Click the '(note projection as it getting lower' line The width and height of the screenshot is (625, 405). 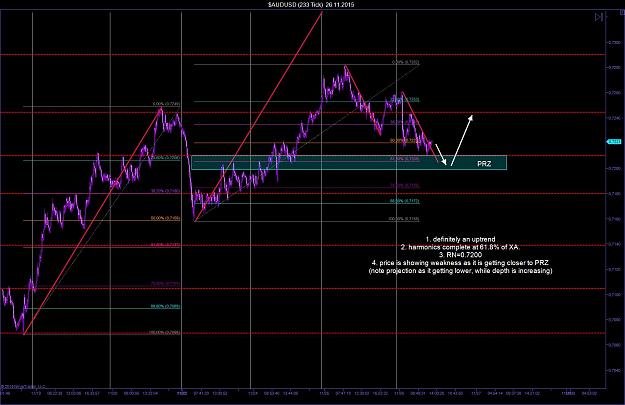(x=460, y=271)
